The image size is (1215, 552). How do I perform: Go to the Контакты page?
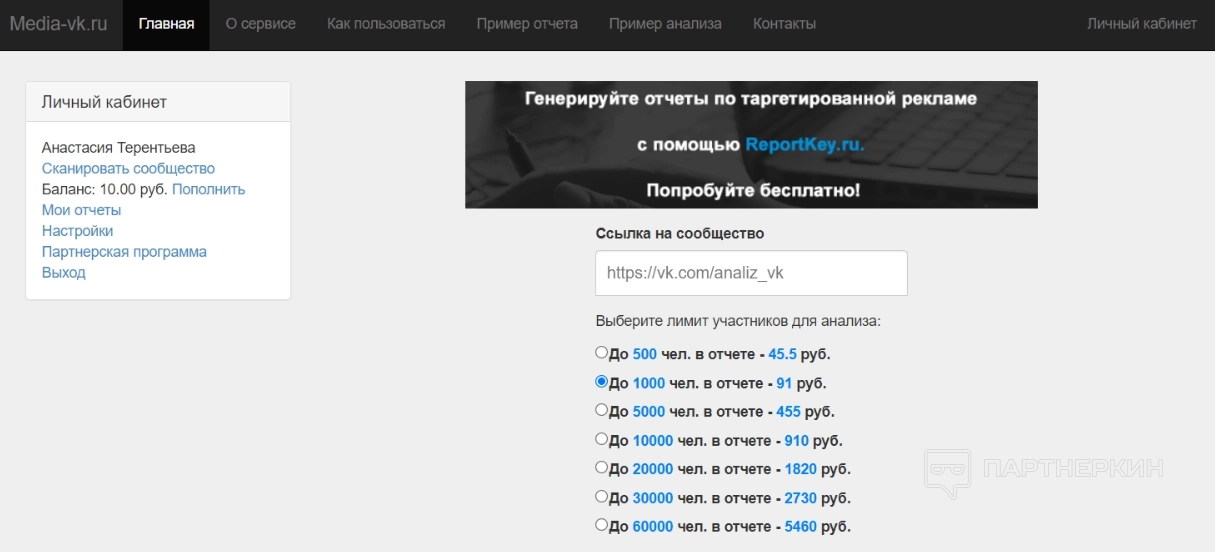coord(784,24)
